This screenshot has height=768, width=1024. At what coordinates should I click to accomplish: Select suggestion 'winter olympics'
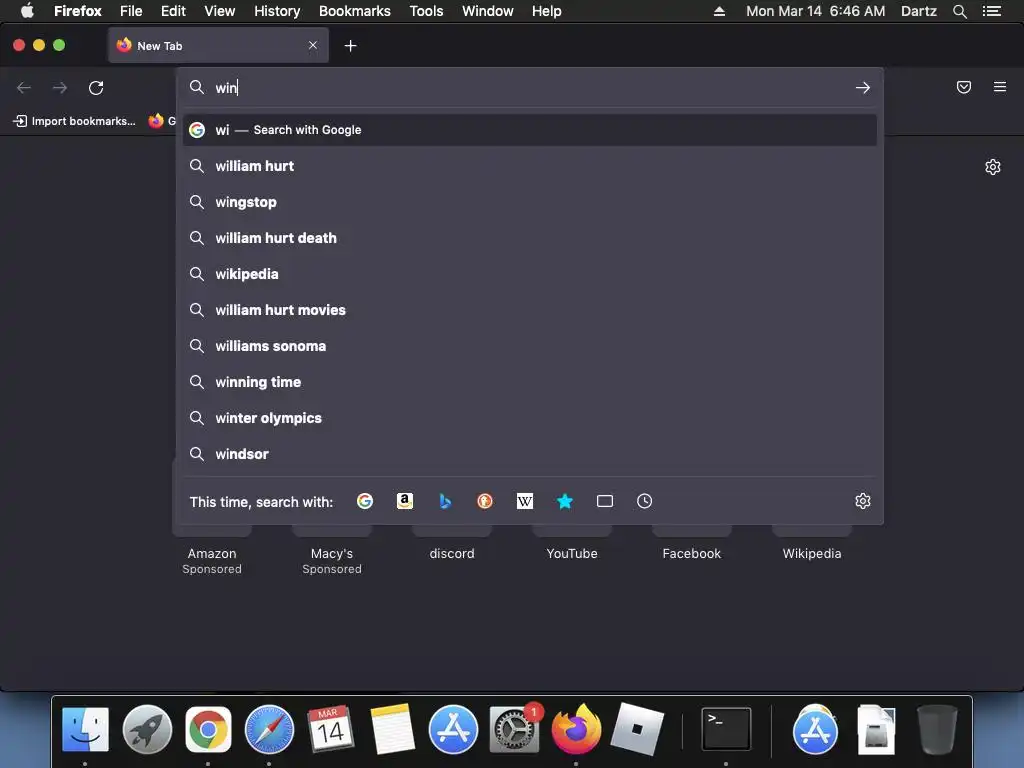(x=530, y=418)
